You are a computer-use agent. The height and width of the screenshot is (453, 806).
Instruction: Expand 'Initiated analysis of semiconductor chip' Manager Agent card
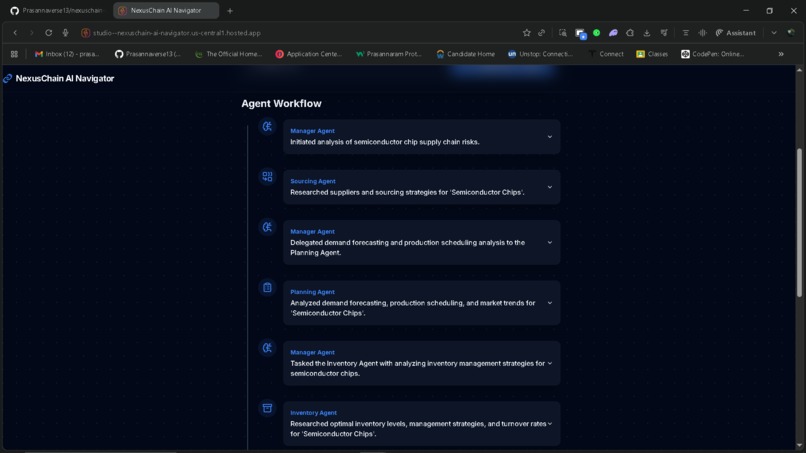coord(549,137)
